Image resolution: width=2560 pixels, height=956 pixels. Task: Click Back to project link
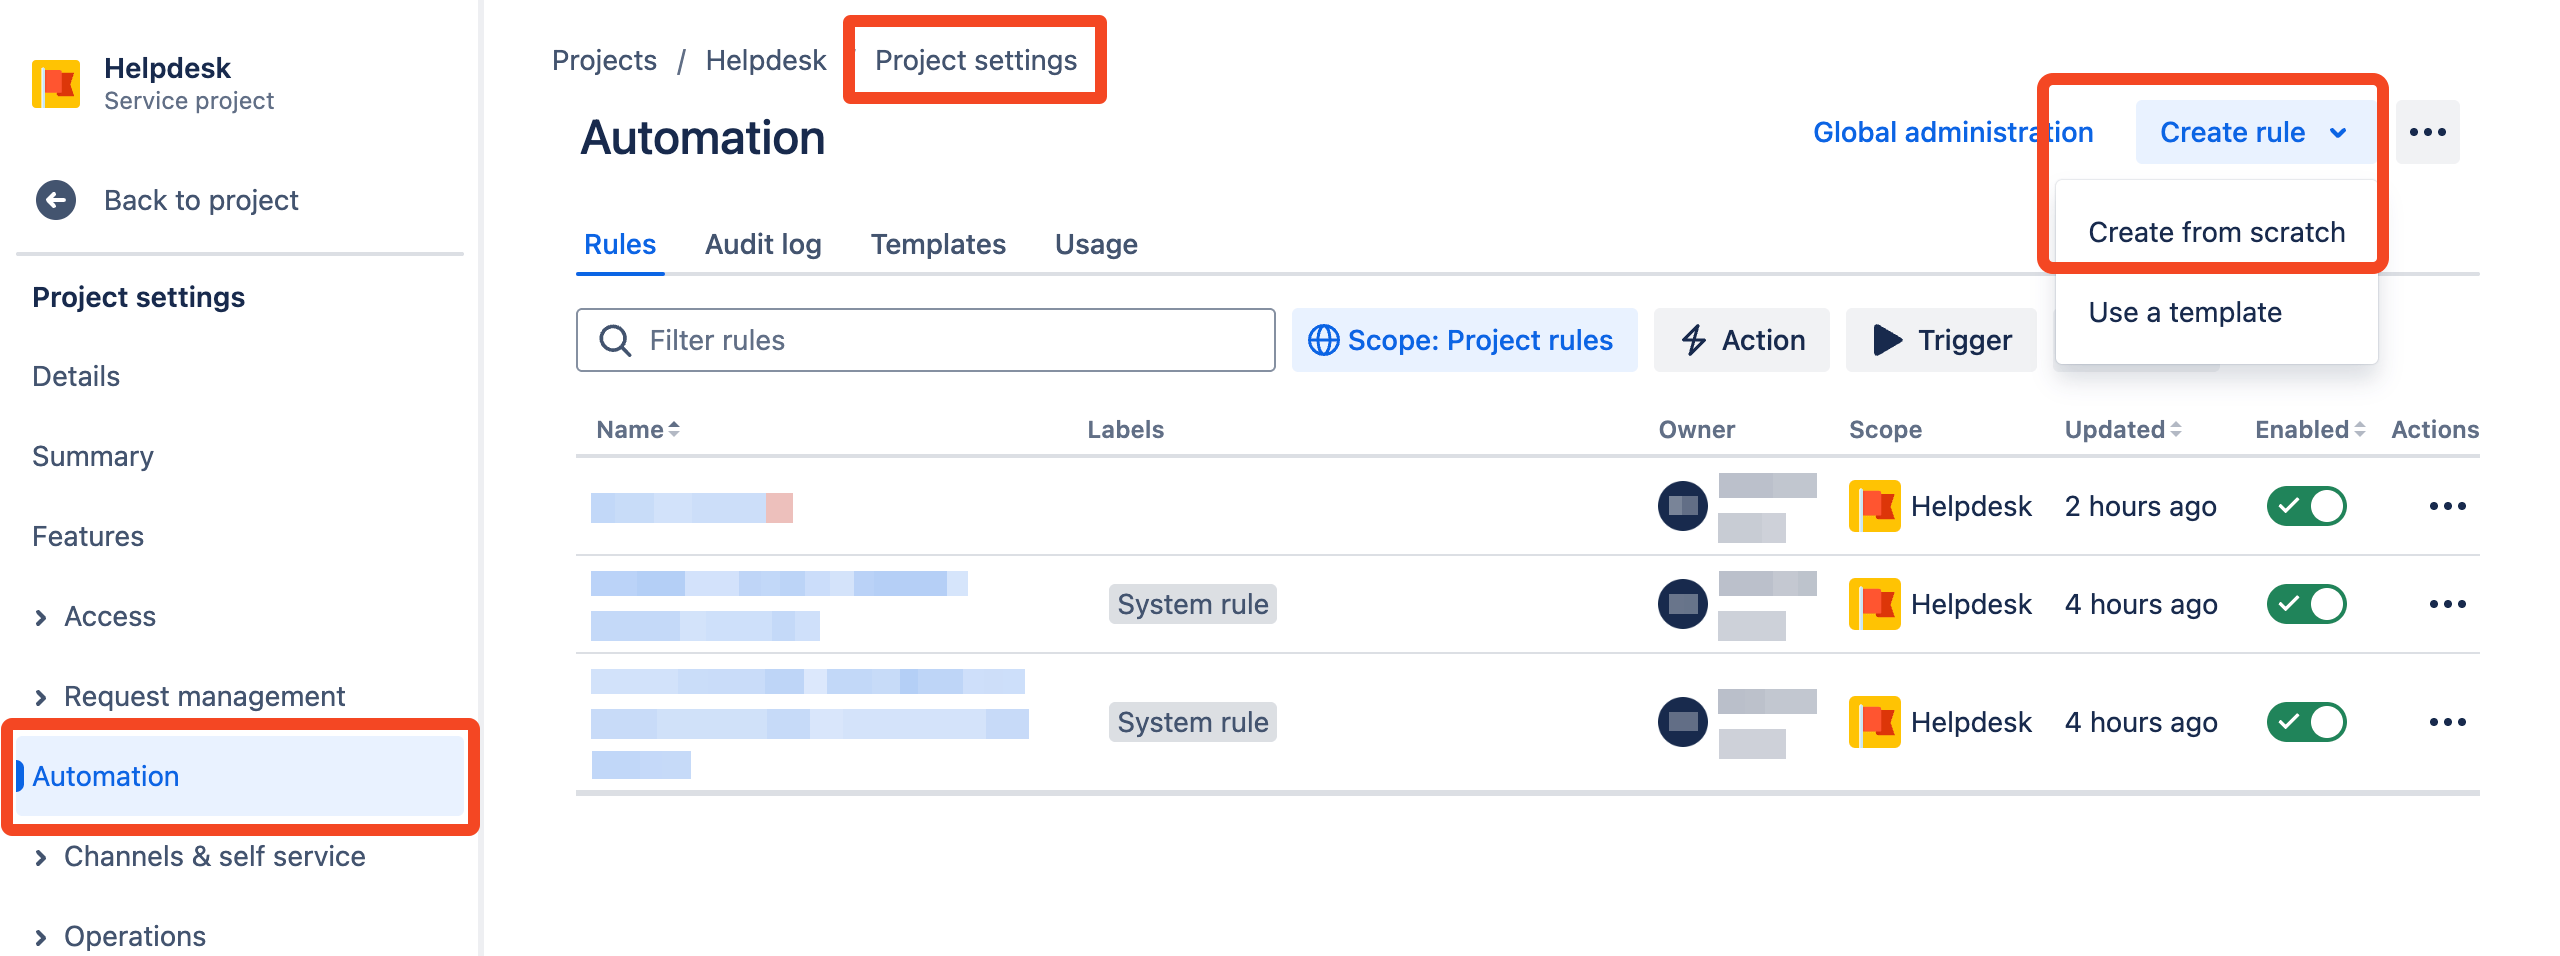pos(201,200)
